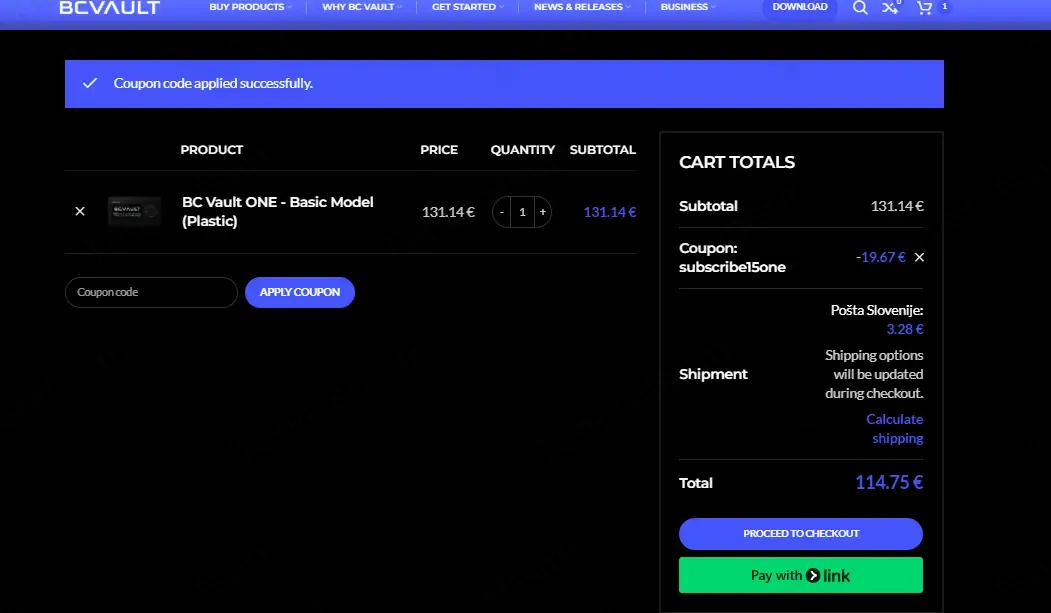Select the -19.67 € coupon discount

point(880,257)
